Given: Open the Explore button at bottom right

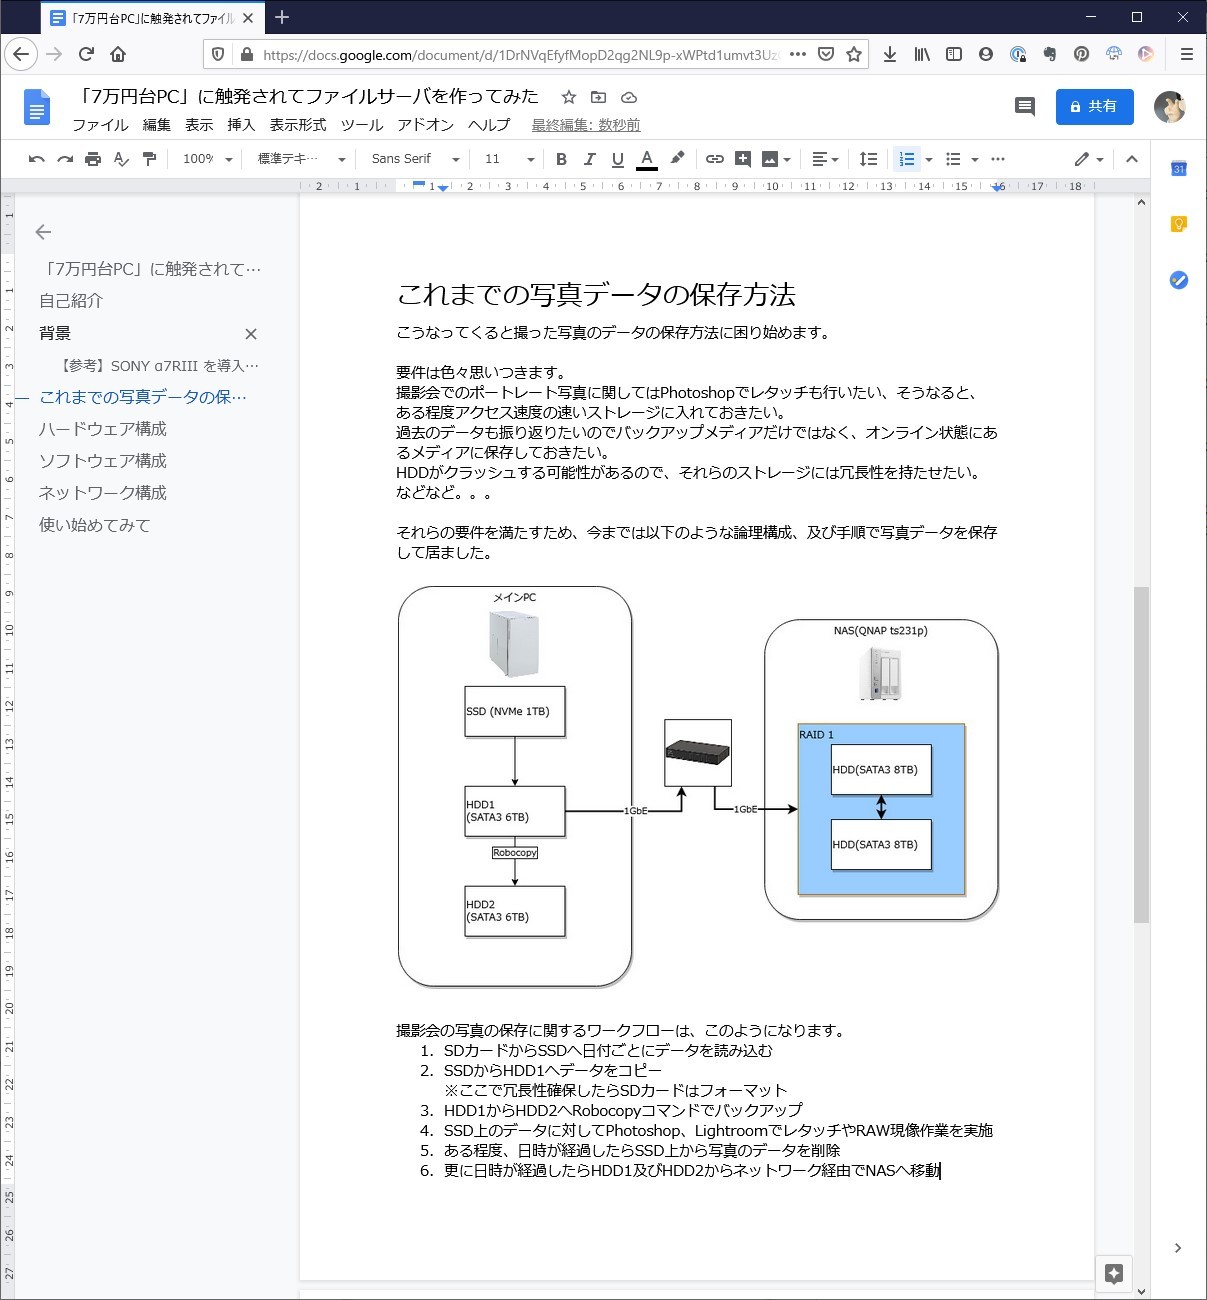Looking at the screenshot, I should (1114, 1273).
